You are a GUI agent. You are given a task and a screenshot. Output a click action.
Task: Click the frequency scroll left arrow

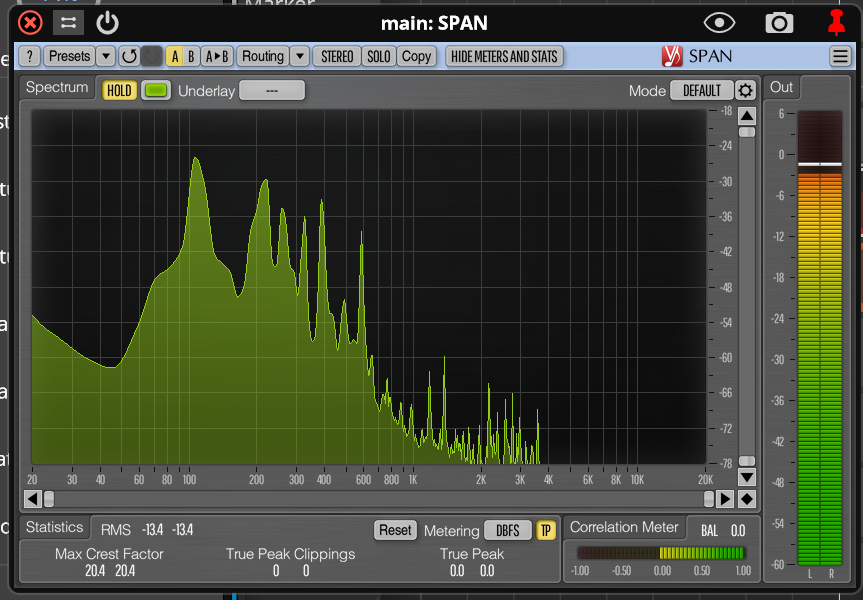[x=32, y=499]
